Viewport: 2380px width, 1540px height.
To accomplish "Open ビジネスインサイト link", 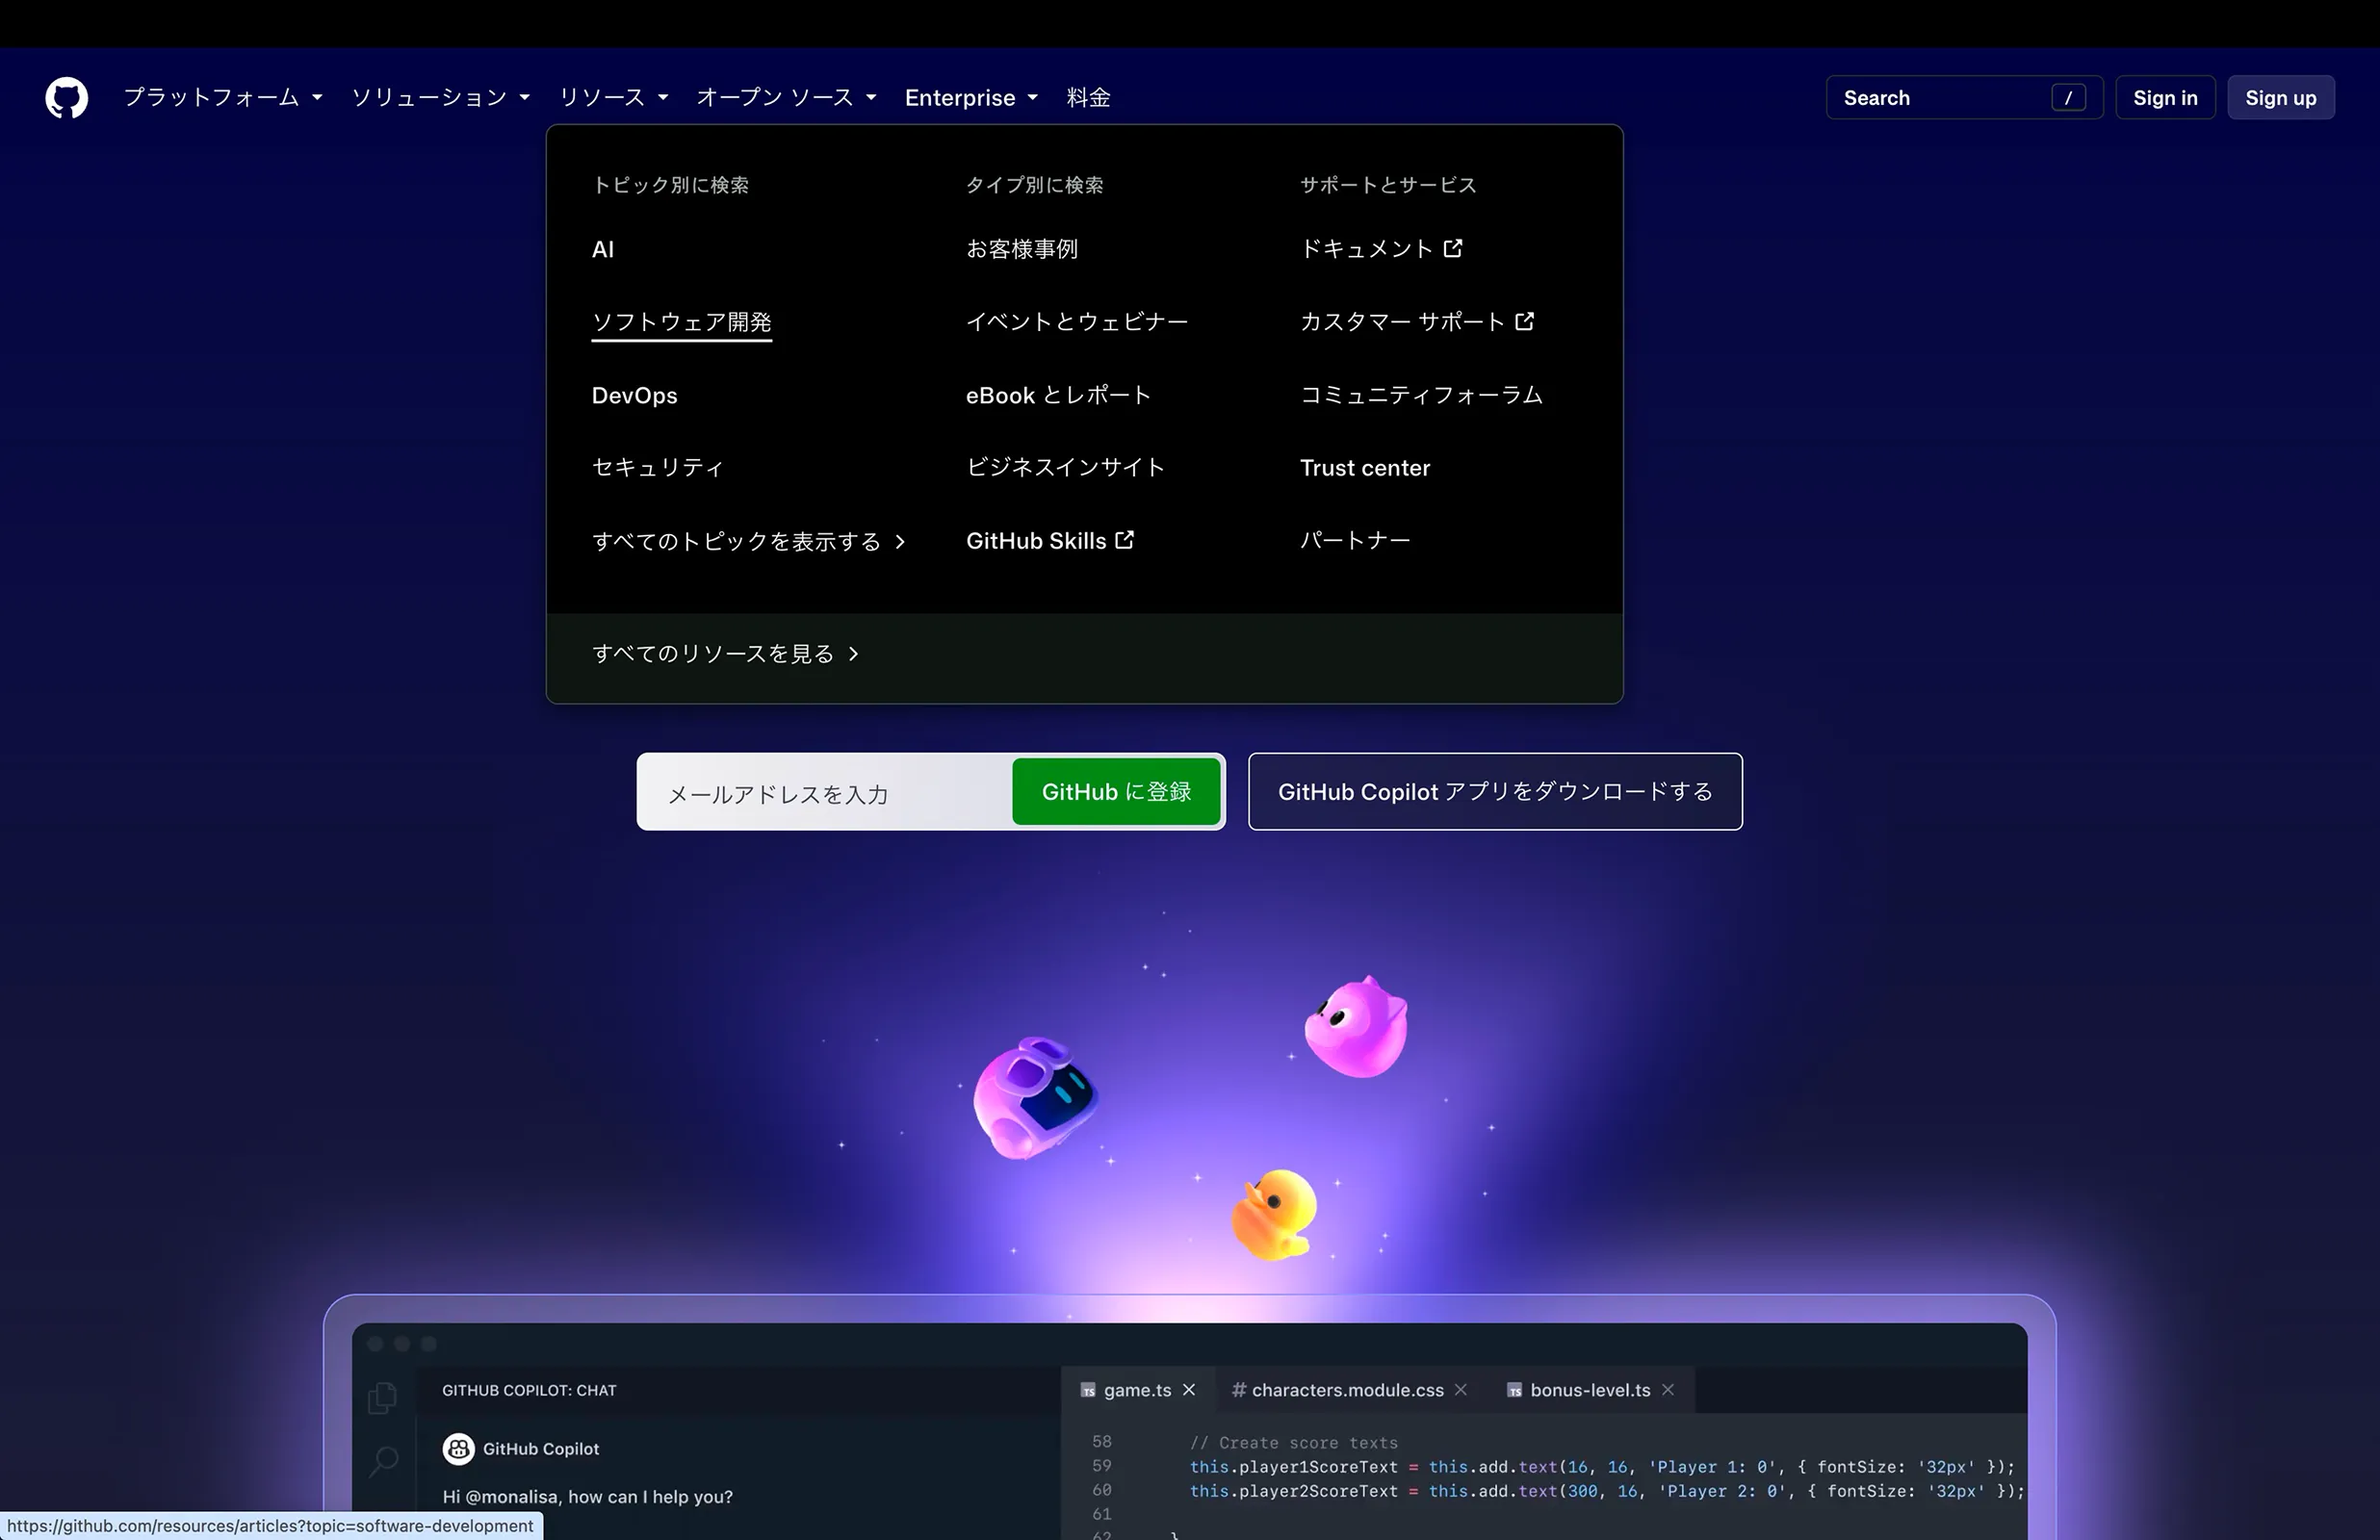I will 1066,468.
